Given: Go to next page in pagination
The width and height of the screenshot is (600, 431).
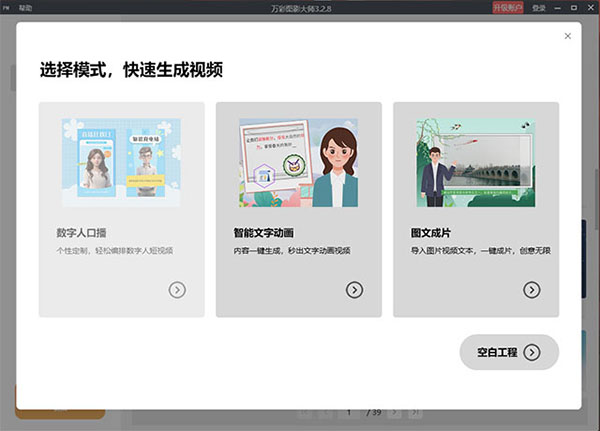Looking at the screenshot, I should coord(397,412).
